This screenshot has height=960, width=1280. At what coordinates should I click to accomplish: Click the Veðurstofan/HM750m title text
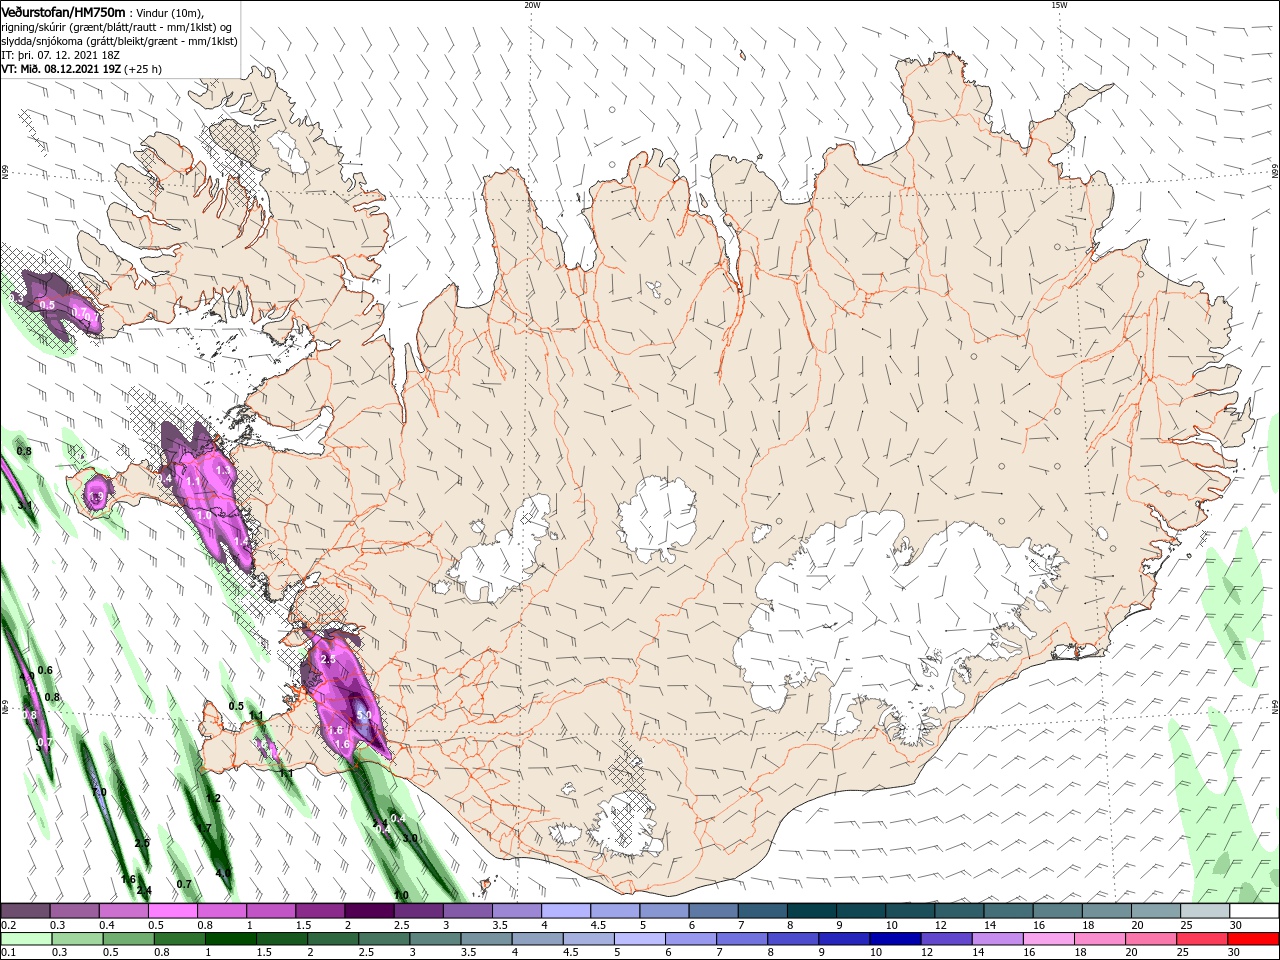tap(63, 11)
